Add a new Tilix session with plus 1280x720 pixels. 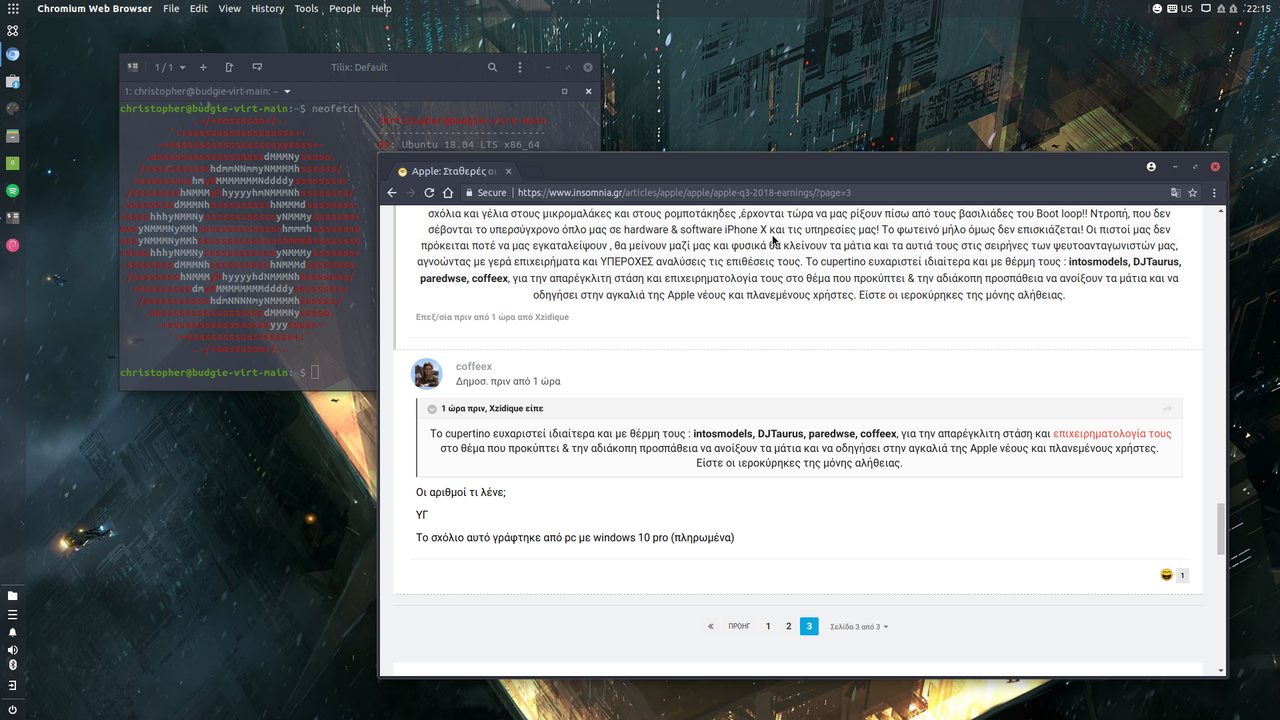(203, 67)
